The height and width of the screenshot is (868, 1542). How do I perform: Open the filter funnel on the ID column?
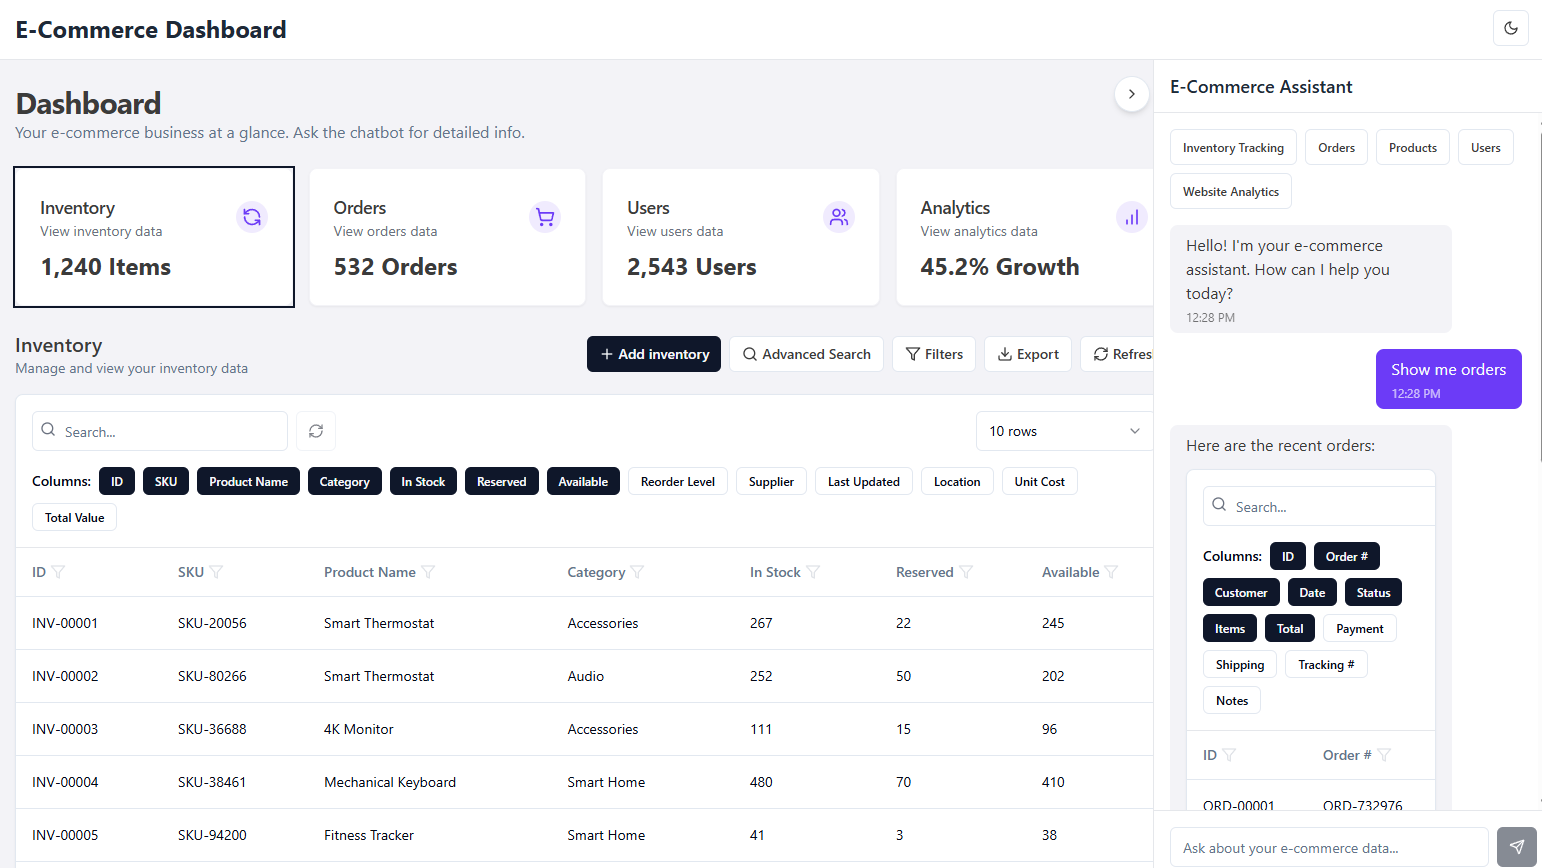coord(60,571)
